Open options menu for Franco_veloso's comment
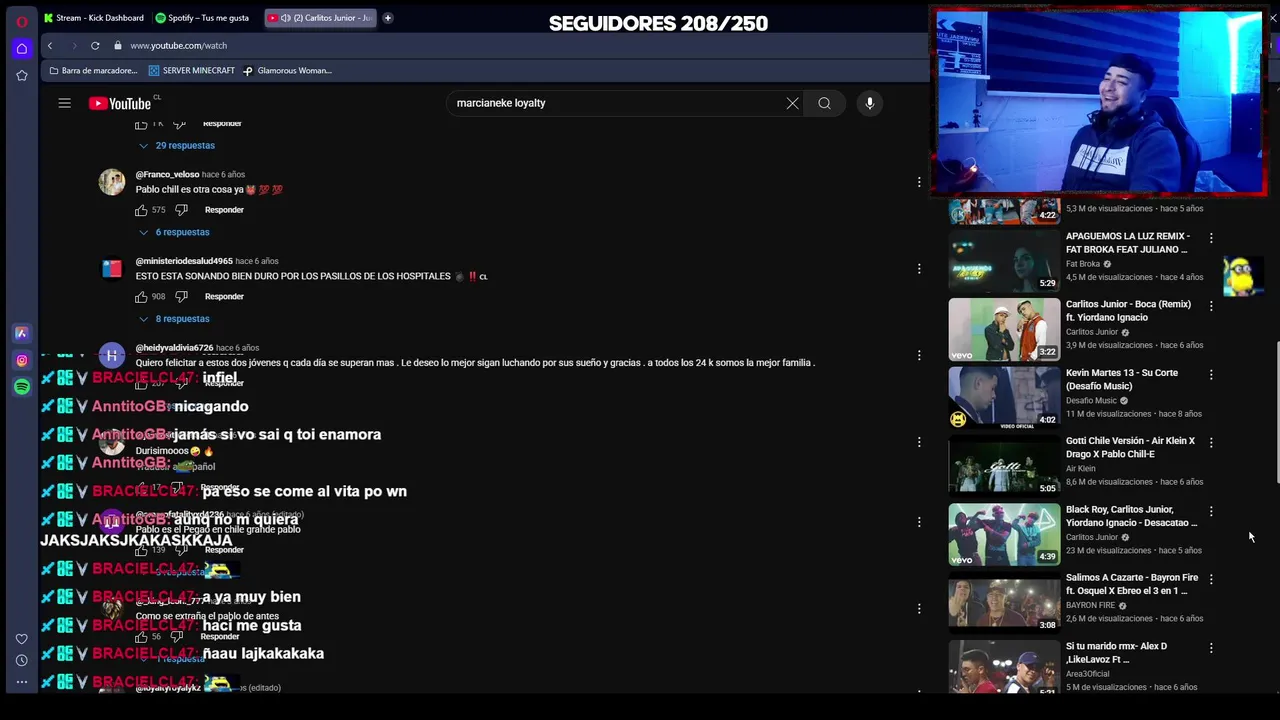 pyautogui.click(x=919, y=182)
